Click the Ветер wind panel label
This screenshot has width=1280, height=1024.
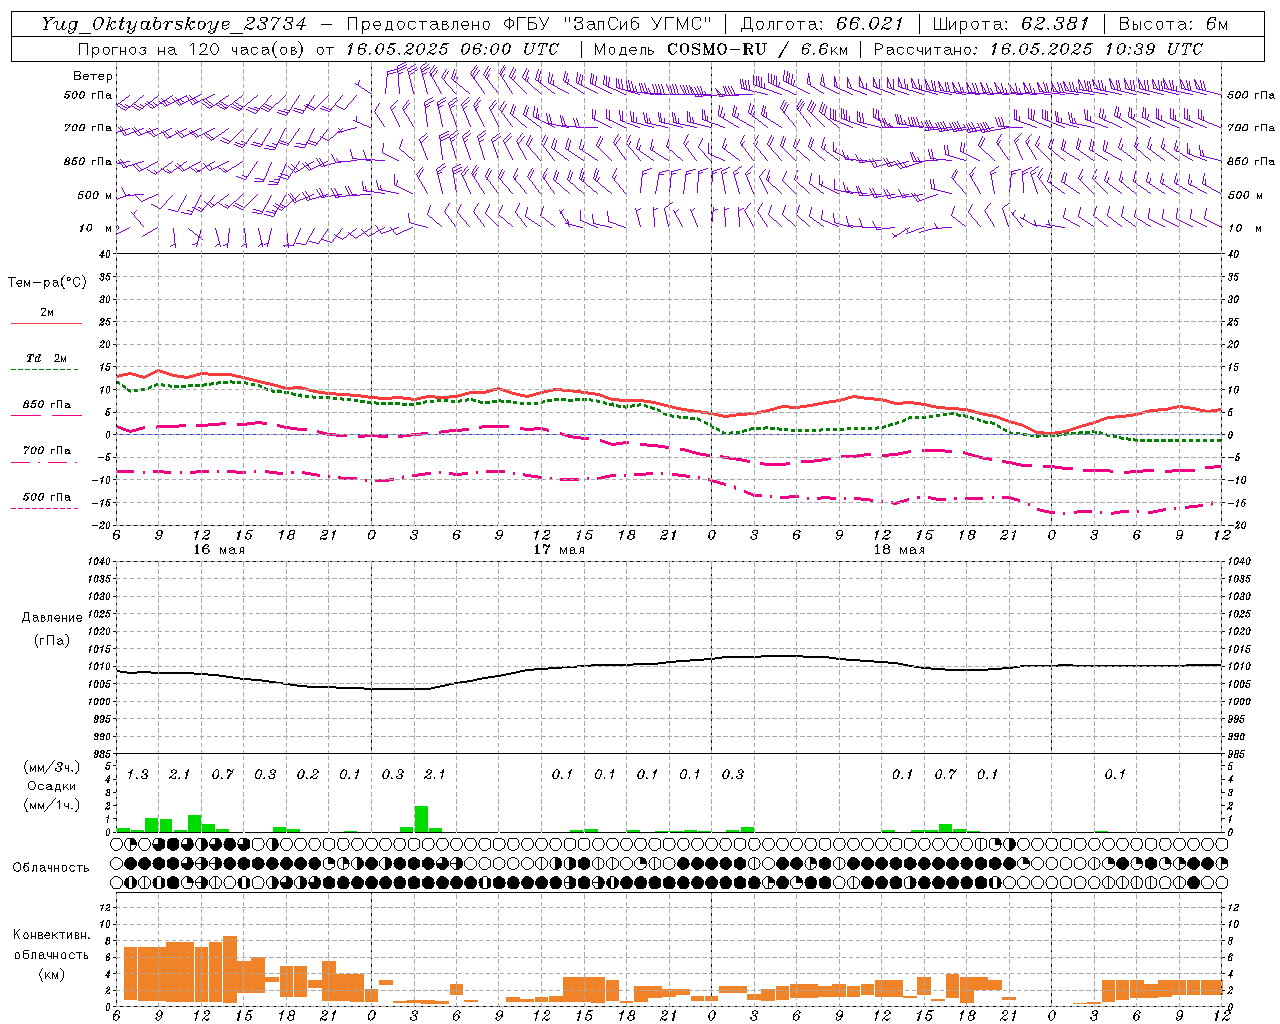click(93, 76)
